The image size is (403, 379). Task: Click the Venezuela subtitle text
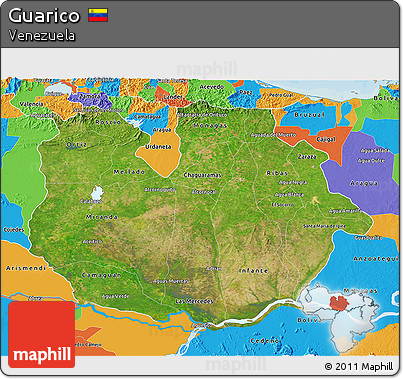(x=42, y=36)
